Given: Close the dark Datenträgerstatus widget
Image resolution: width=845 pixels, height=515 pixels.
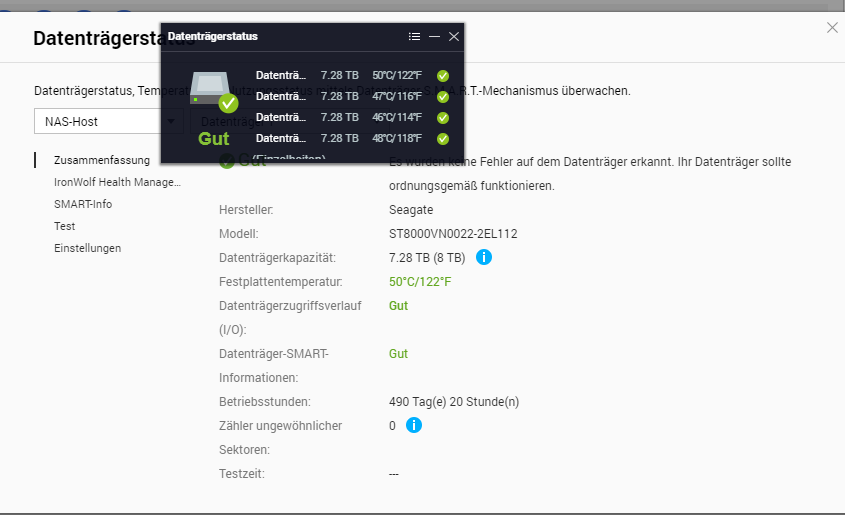Looking at the screenshot, I should click(x=454, y=37).
